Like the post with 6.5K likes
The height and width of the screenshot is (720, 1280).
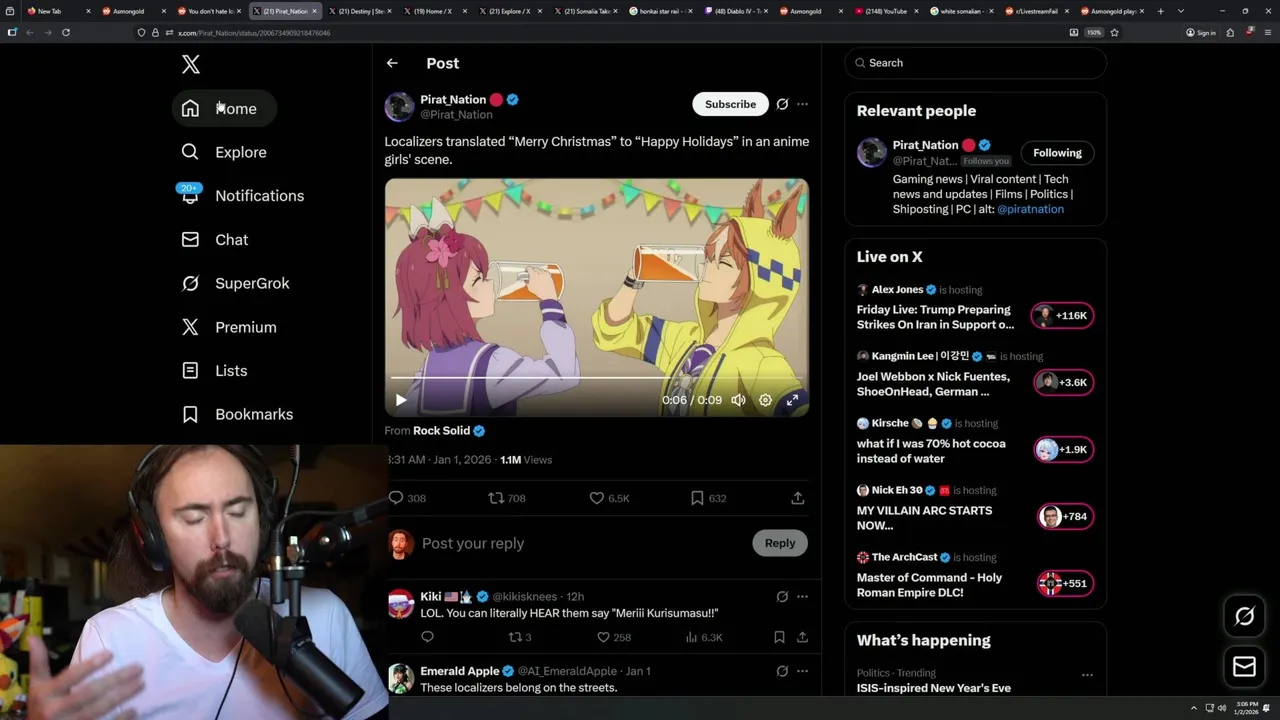(608, 498)
